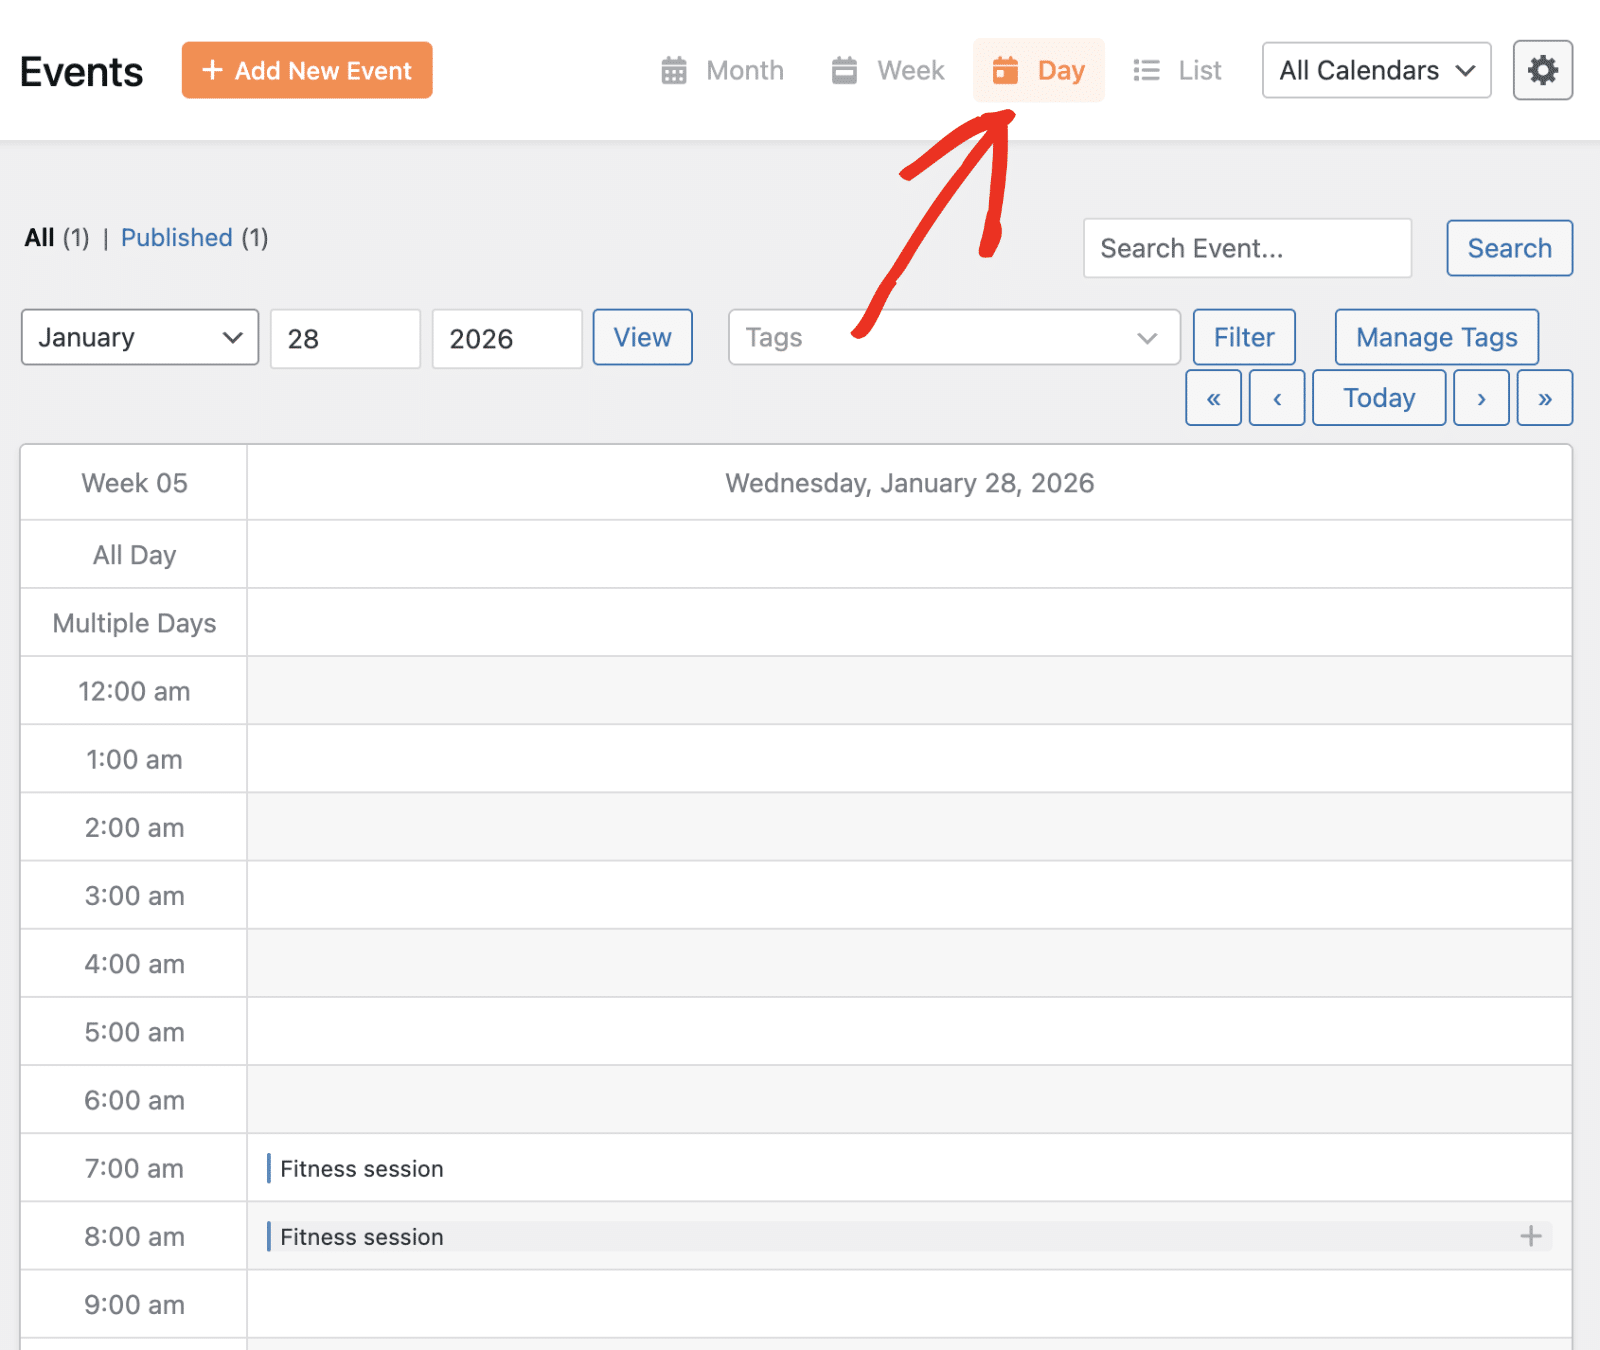Go to previous day with left arrow

point(1277,398)
